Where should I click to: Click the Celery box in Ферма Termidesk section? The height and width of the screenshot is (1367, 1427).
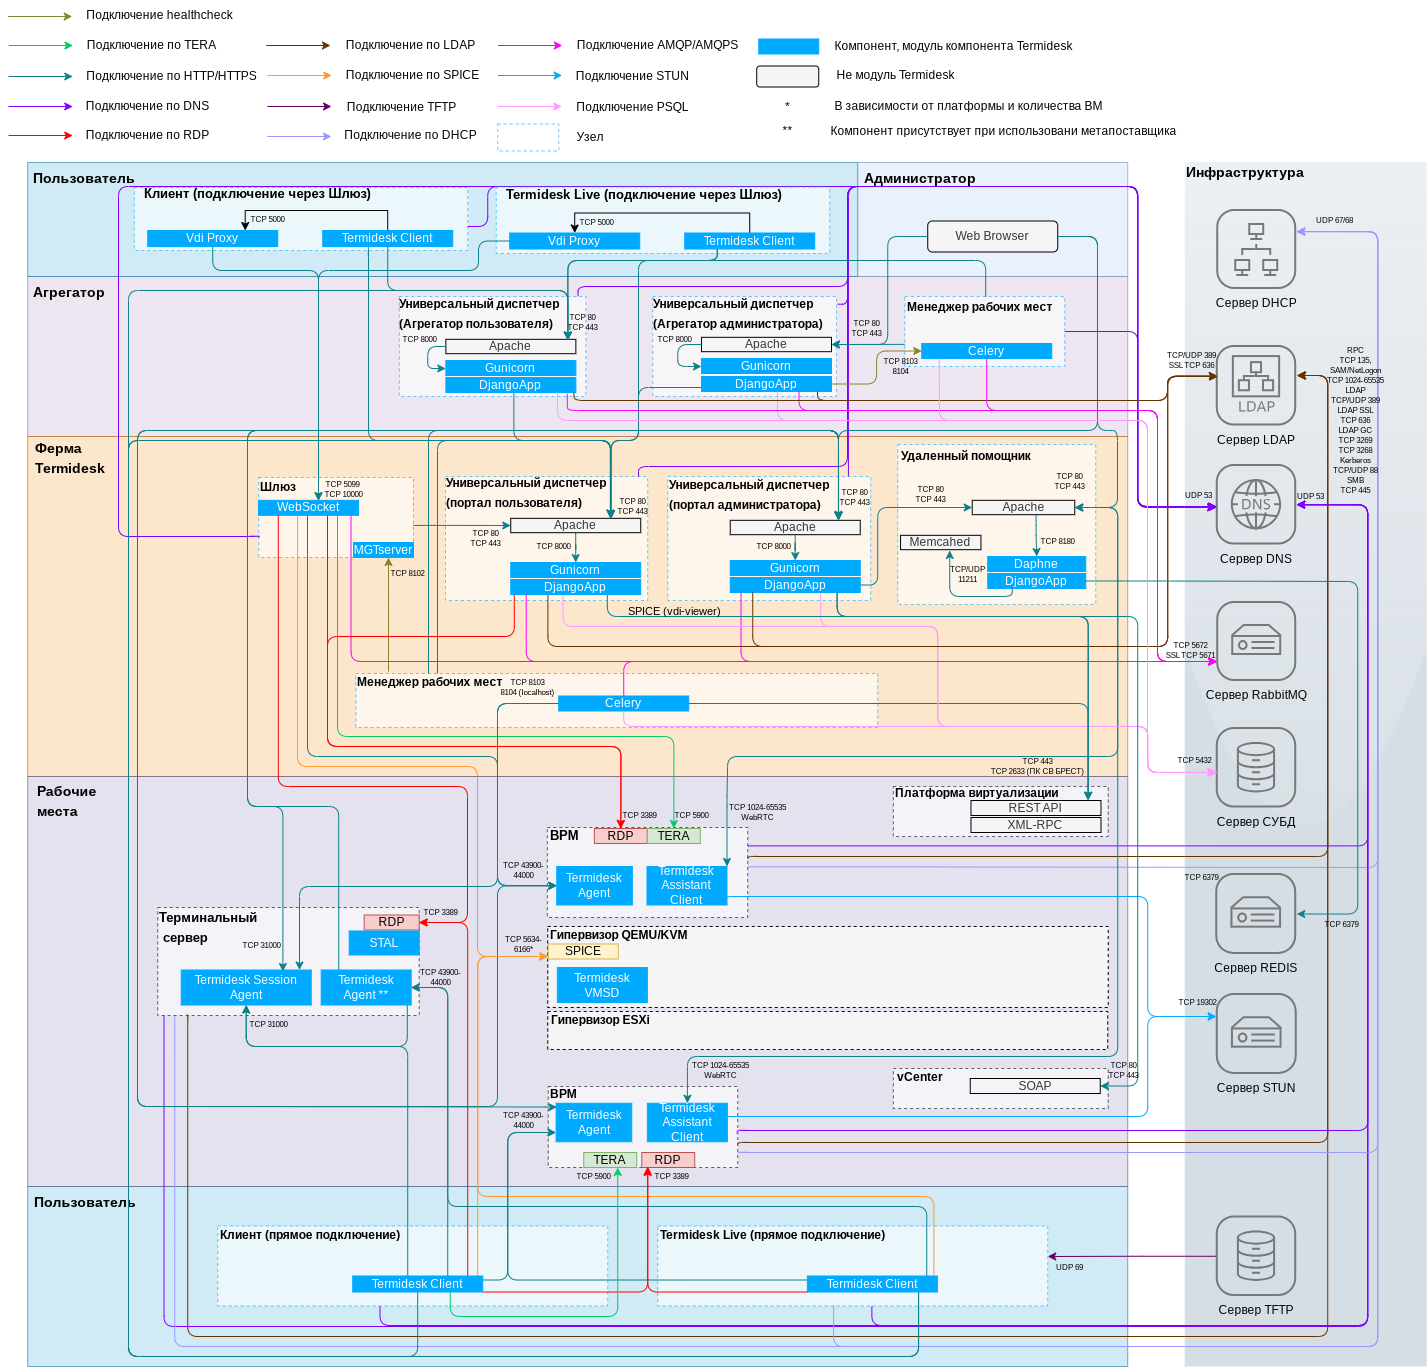click(623, 703)
